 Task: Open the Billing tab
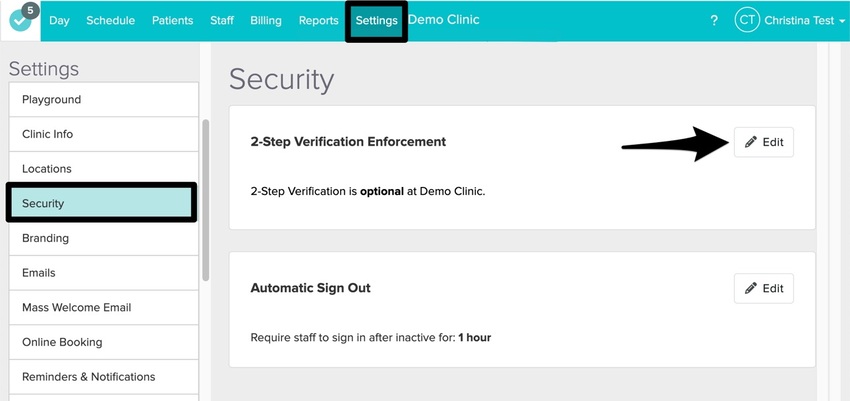[265, 20]
